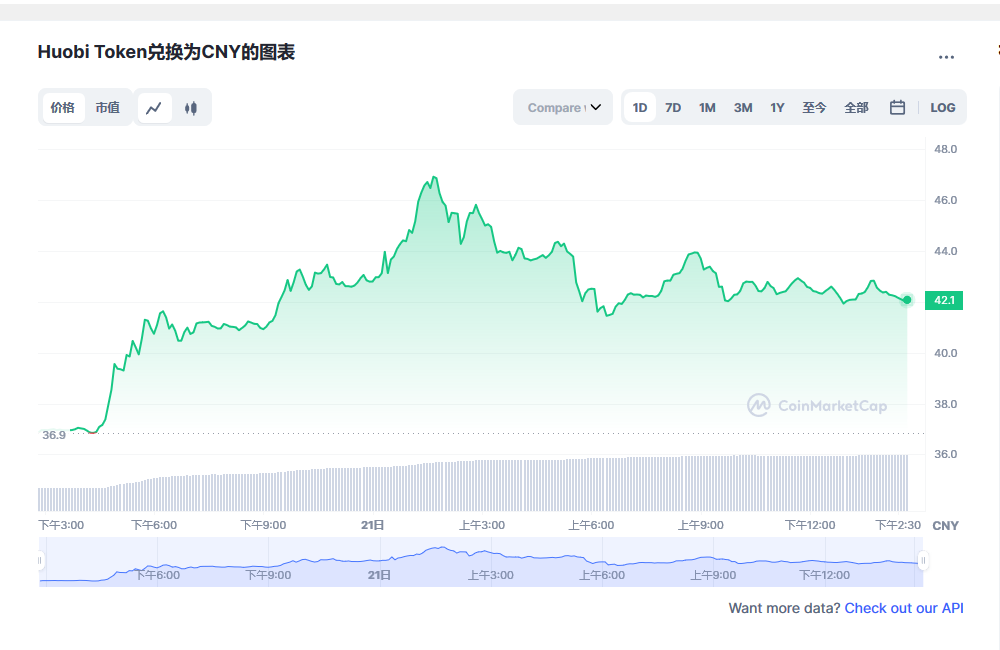The width and height of the screenshot is (1000, 650).
Task: Click the 36.9 opening price label
Action: 54,435
